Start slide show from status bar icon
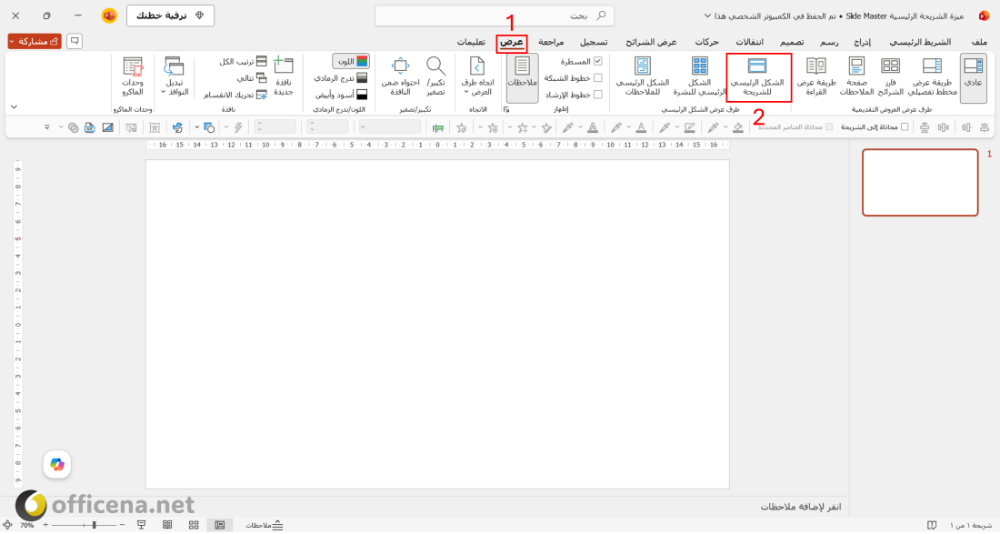 [142, 525]
